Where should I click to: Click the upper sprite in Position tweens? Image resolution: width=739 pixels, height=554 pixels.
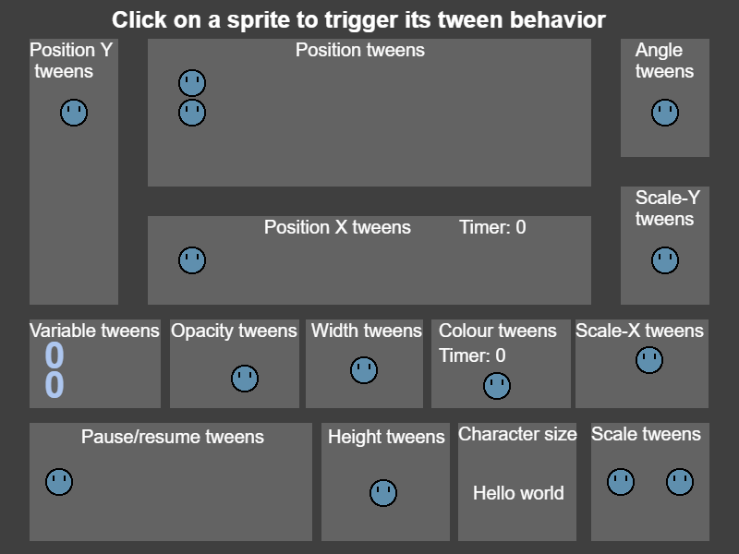(x=192, y=83)
